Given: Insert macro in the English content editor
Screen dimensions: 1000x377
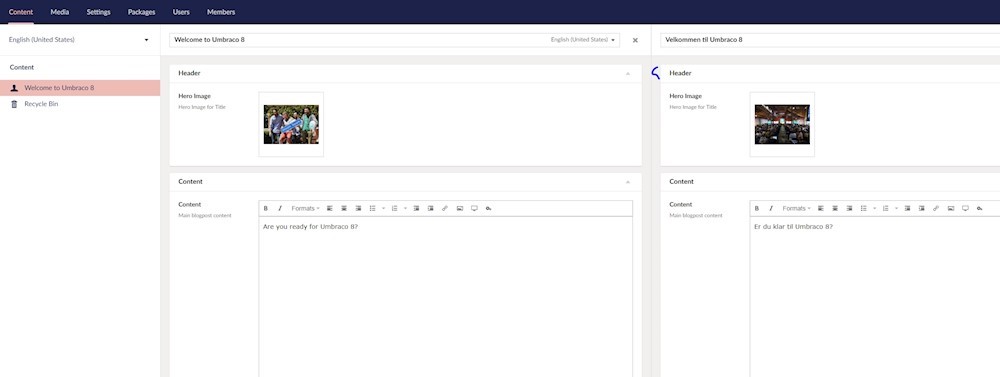Looking at the screenshot, I should [x=488, y=209].
